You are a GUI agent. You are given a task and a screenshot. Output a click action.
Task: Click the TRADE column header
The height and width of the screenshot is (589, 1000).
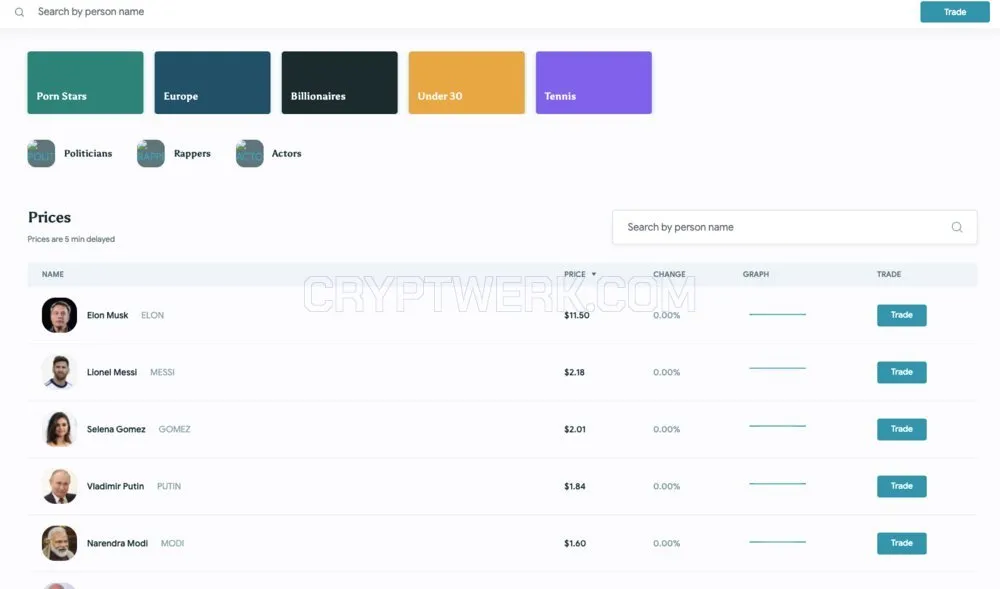pyautogui.click(x=888, y=274)
